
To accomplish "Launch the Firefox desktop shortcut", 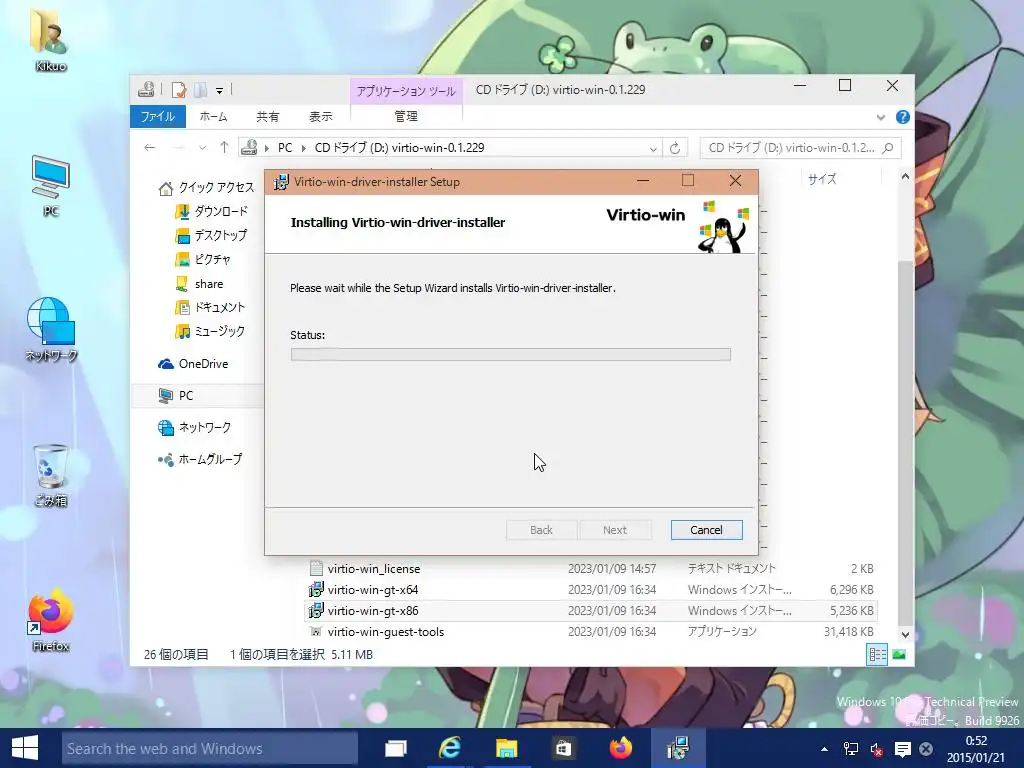I will 50,620.
